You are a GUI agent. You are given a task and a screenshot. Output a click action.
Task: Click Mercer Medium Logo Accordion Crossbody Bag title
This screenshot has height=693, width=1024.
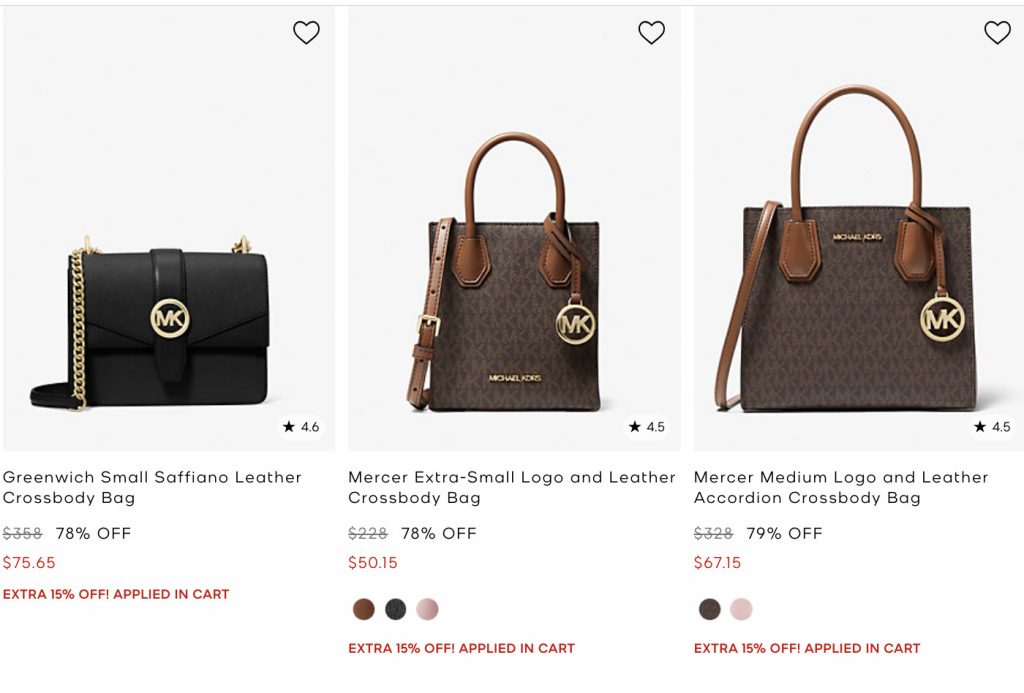coord(840,487)
